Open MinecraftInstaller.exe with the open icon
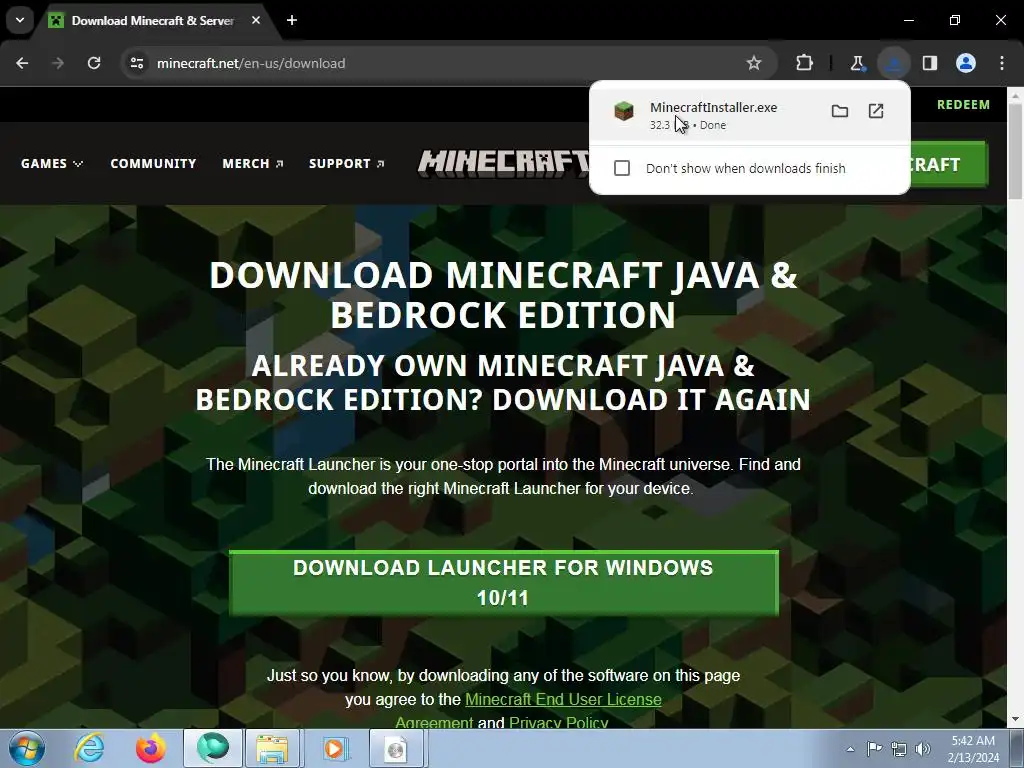1024x768 pixels. (x=876, y=111)
